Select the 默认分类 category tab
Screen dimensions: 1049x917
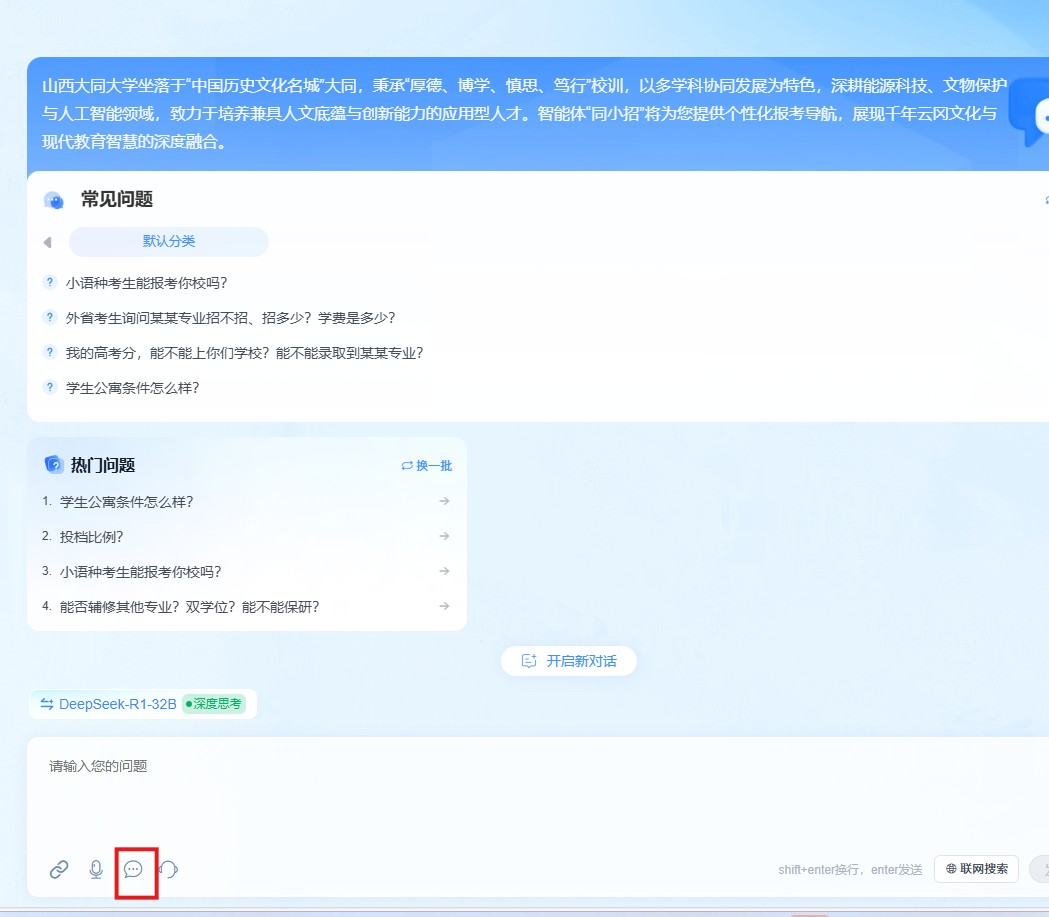[x=168, y=242]
